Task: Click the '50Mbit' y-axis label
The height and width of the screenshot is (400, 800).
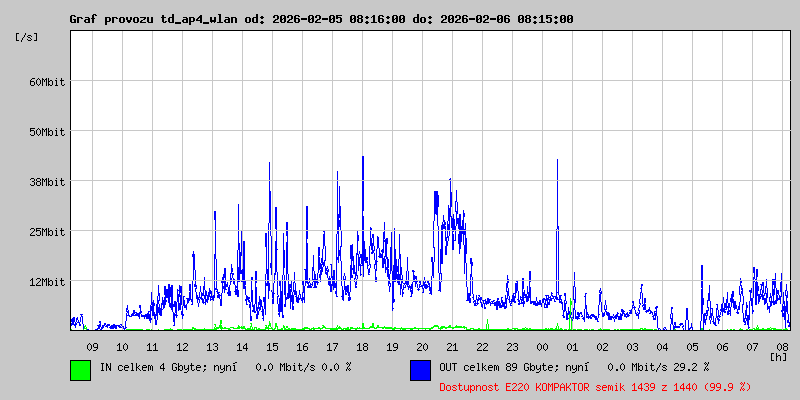Action: (47, 132)
